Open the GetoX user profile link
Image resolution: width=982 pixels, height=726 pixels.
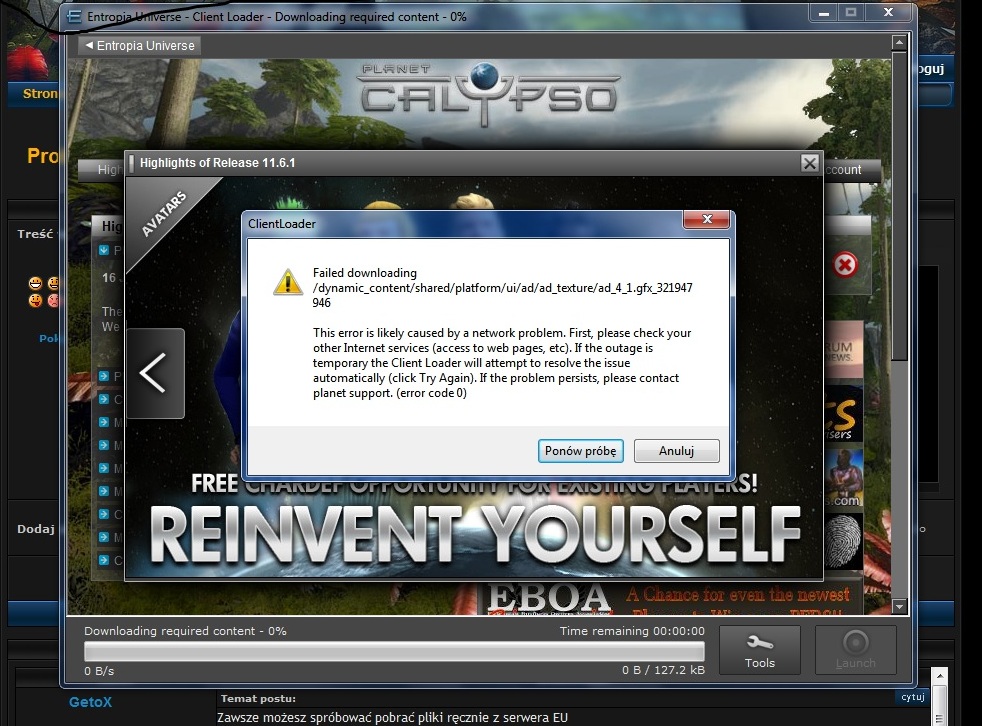(x=90, y=703)
